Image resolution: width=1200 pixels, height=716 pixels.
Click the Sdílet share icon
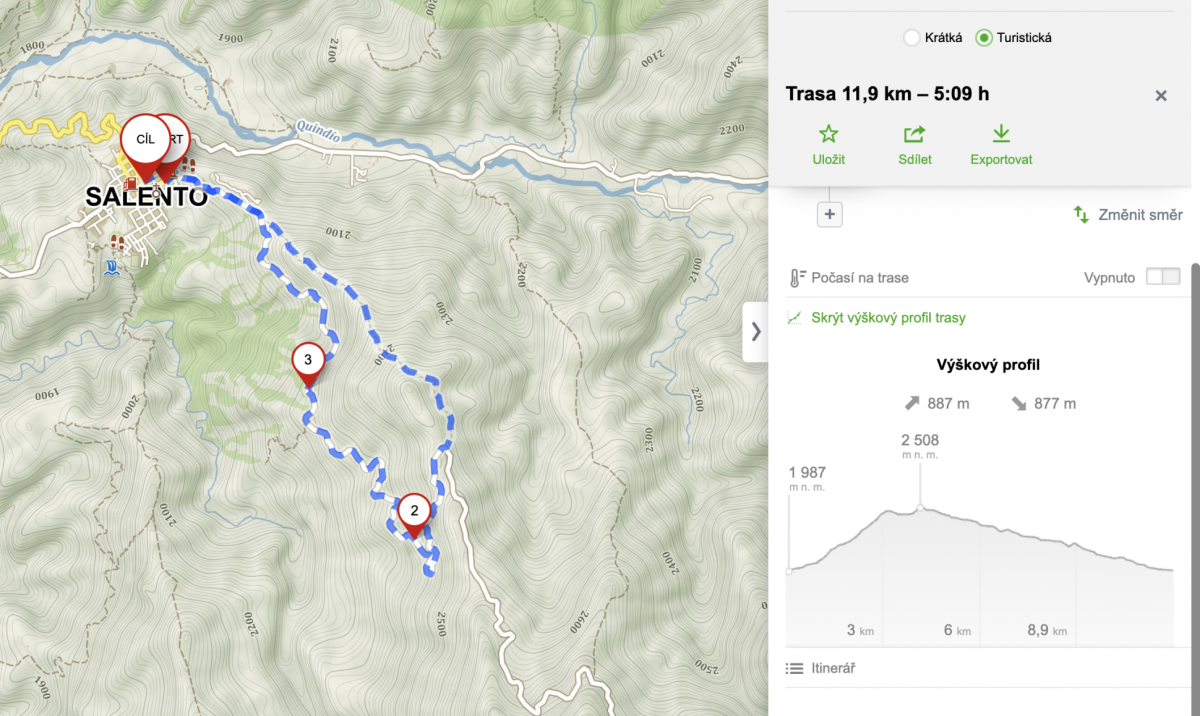[x=914, y=134]
